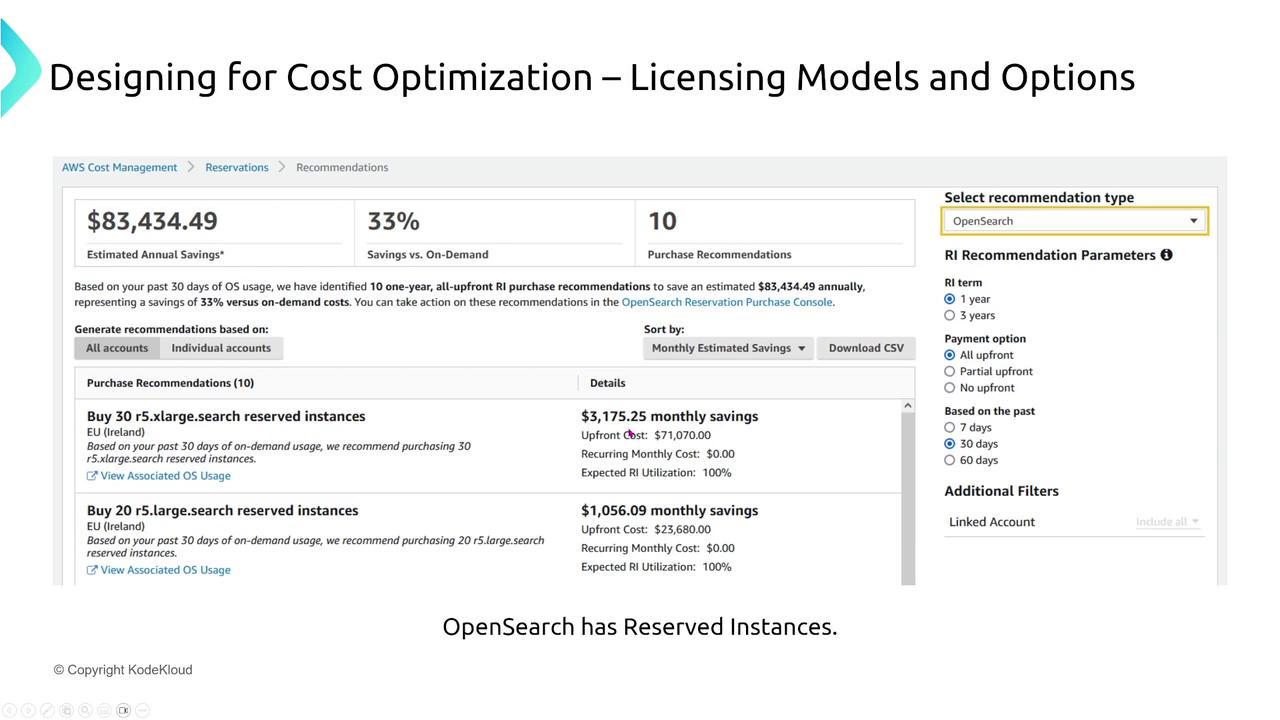The height and width of the screenshot is (720, 1280).
Task: Open the OpenSearch recommendation type dropdown
Action: (x=1075, y=221)
